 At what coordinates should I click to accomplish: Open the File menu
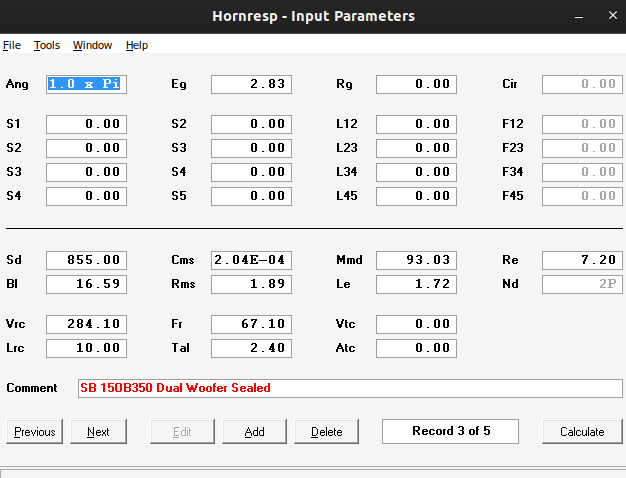(x=12, y=45)
